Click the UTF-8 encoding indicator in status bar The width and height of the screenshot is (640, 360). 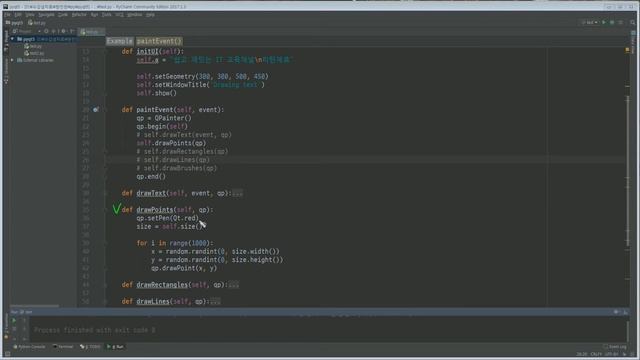point(611,354)
